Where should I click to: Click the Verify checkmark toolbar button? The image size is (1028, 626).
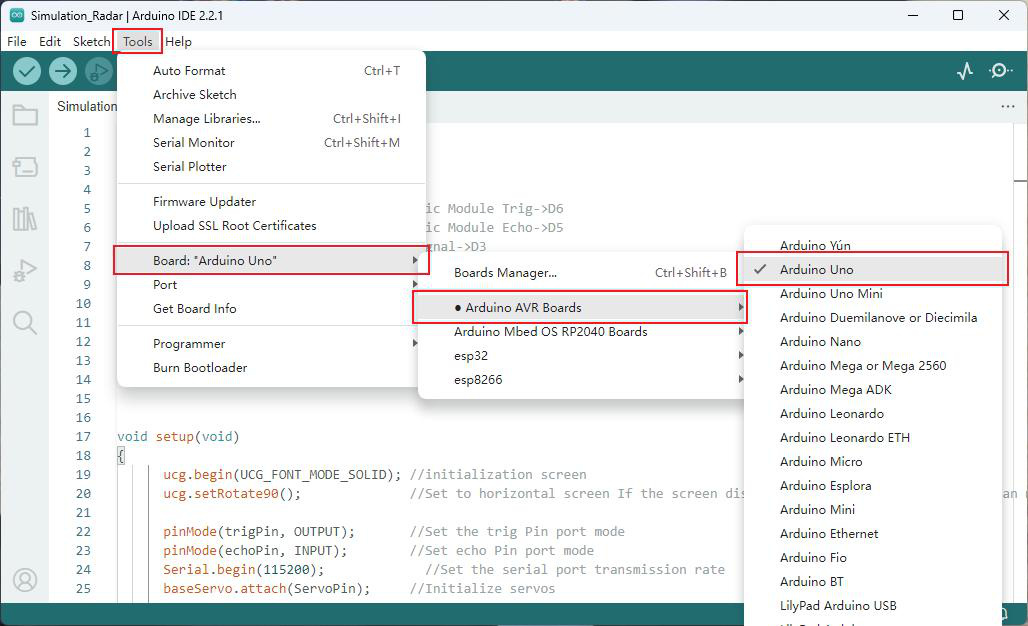click(27, 71)
